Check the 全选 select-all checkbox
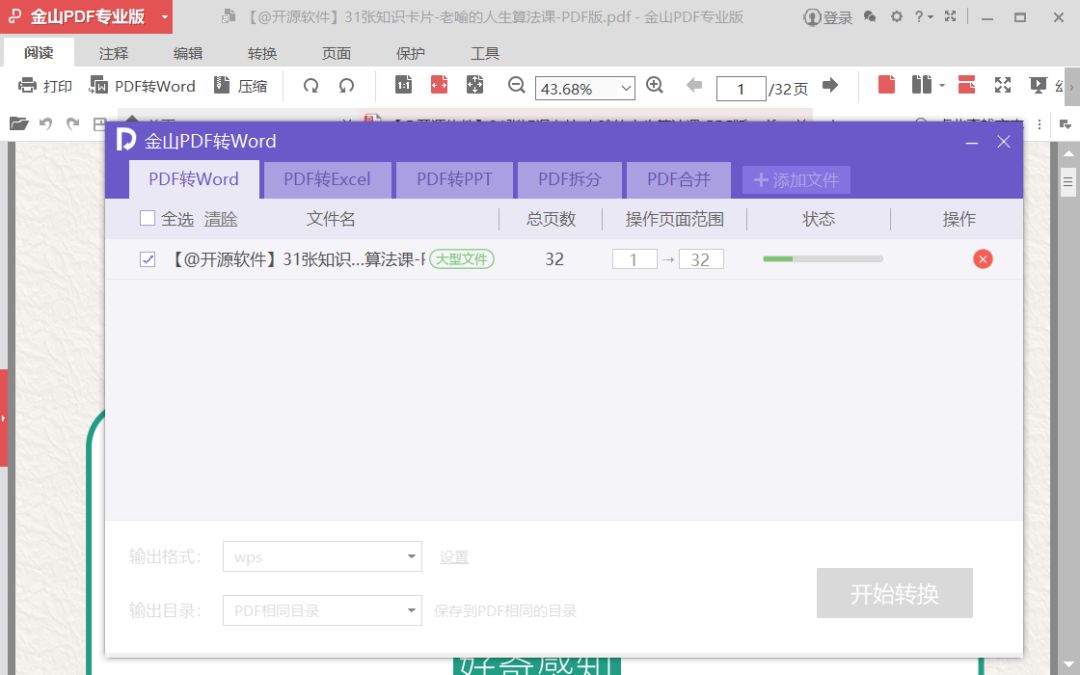 point(147,218)
